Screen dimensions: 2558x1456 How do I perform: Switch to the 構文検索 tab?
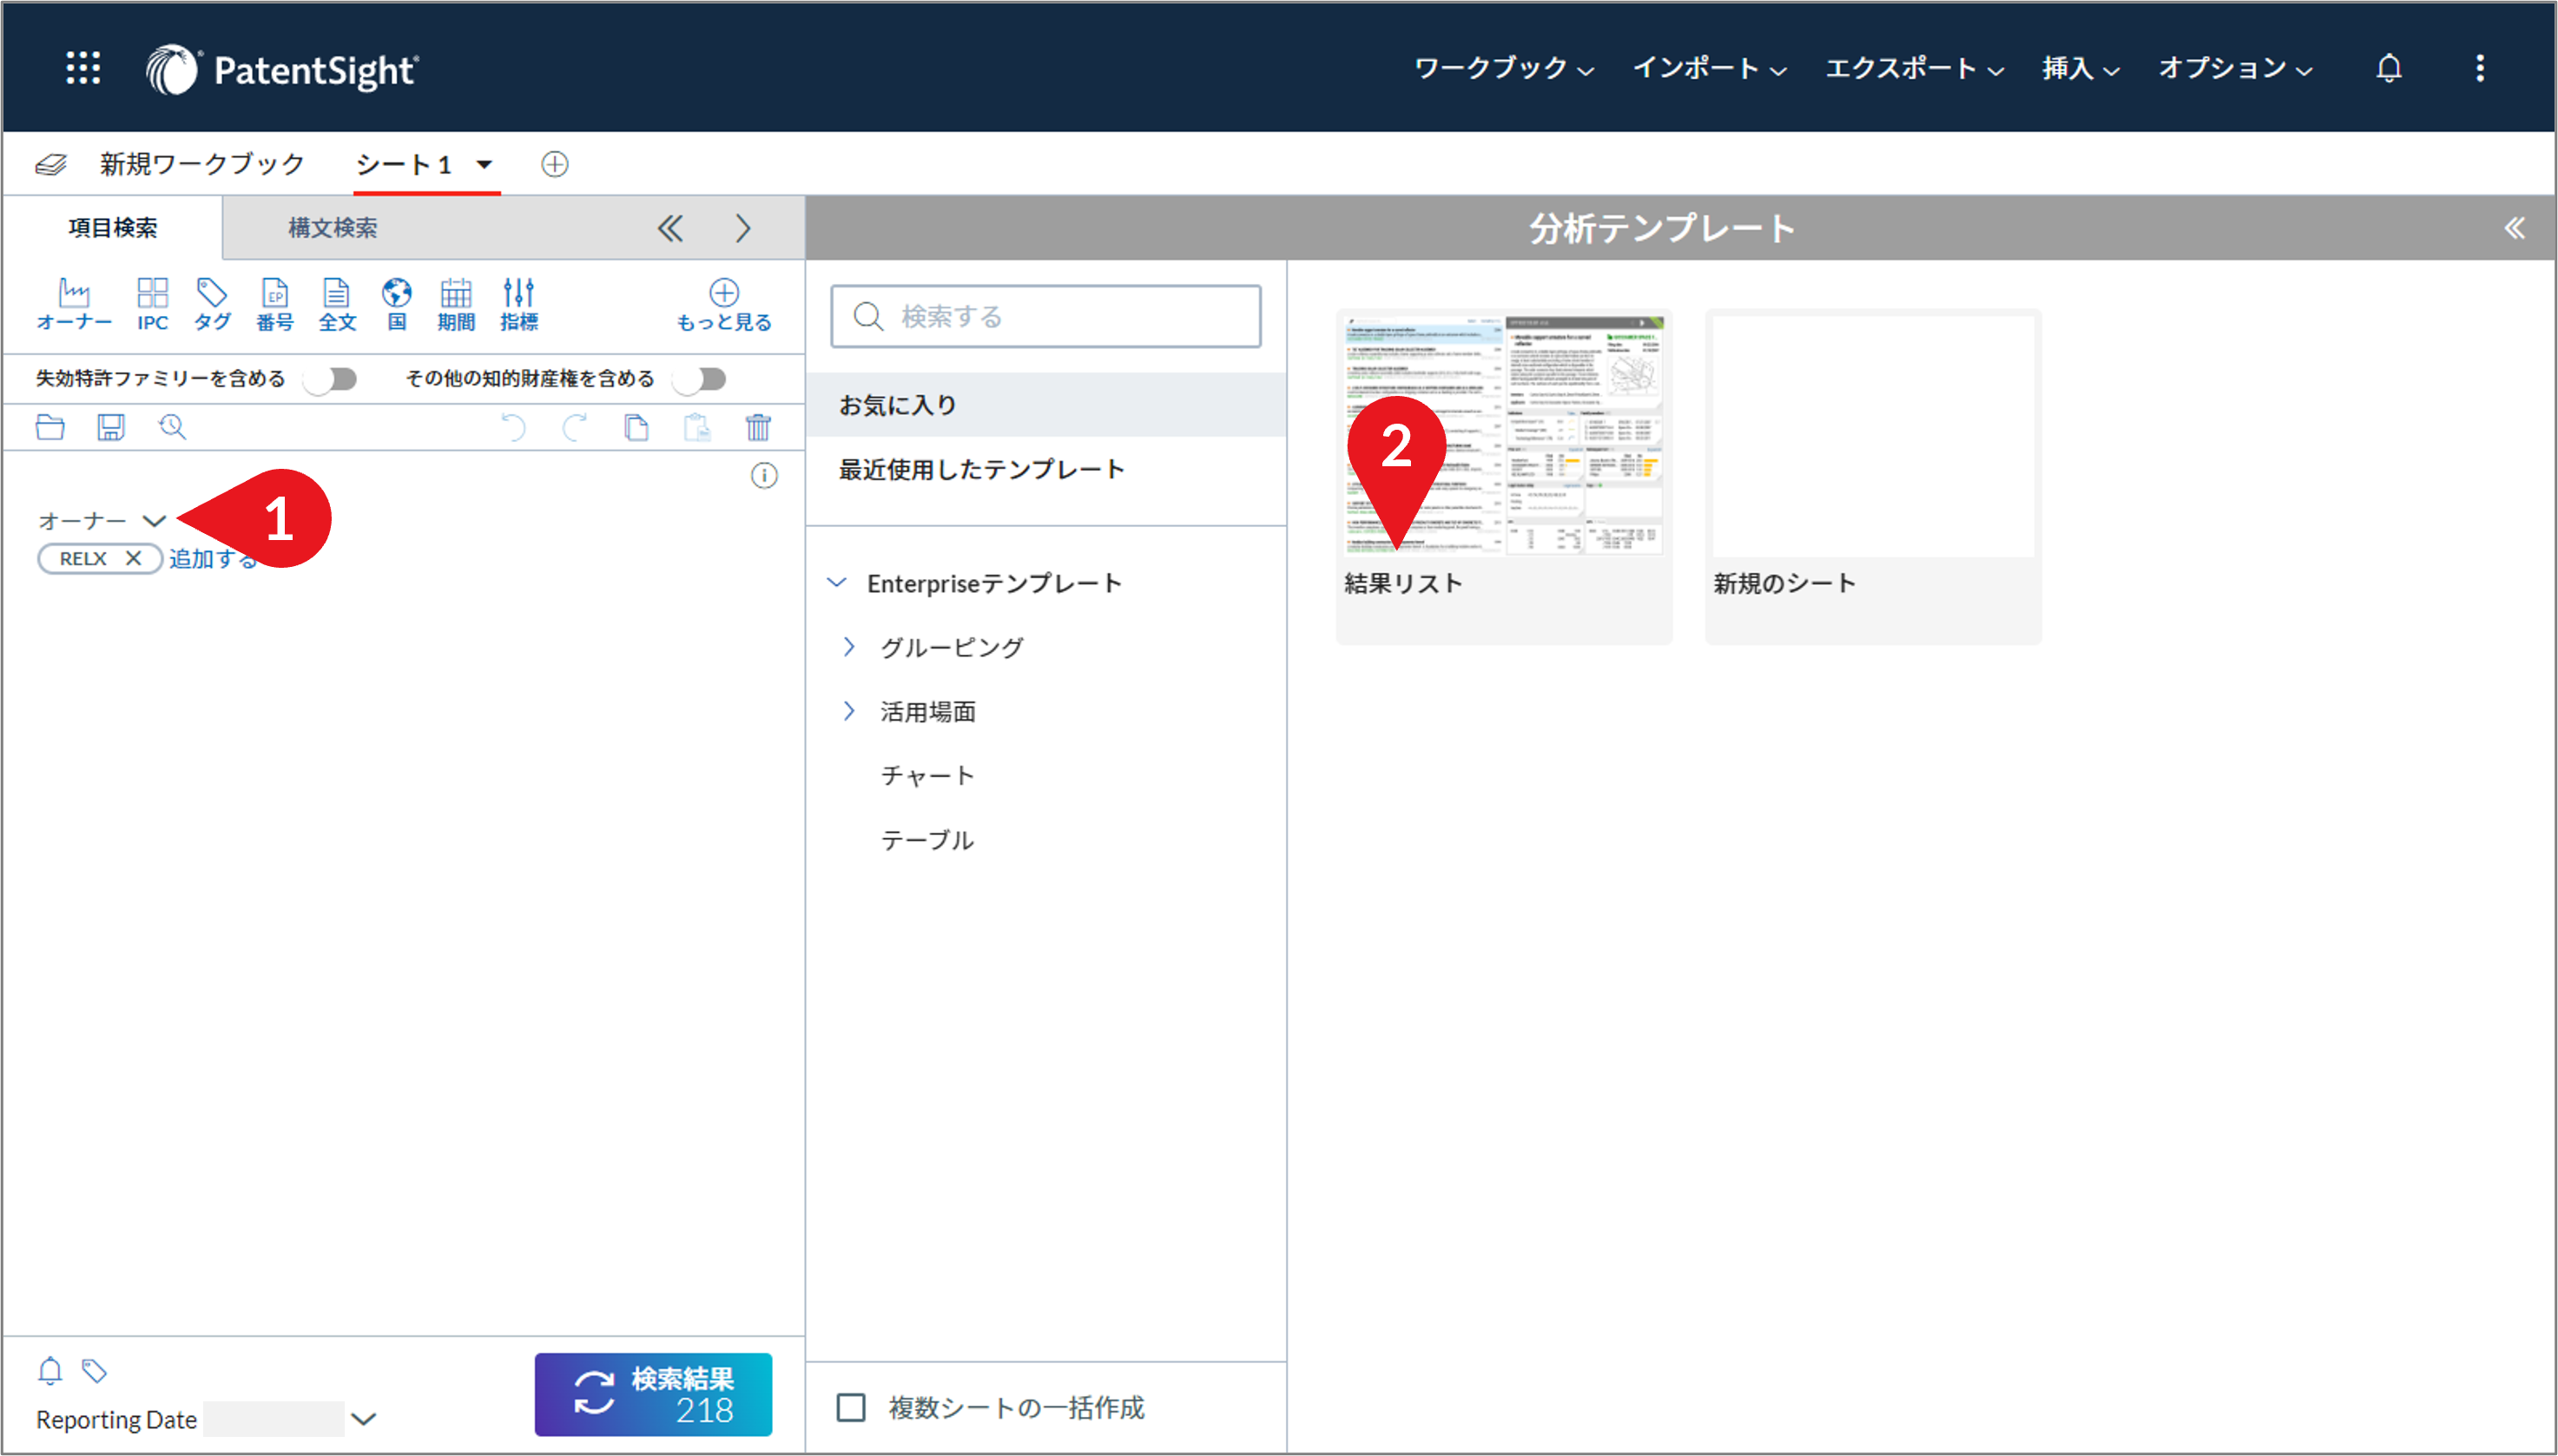(x=332, y=228)
